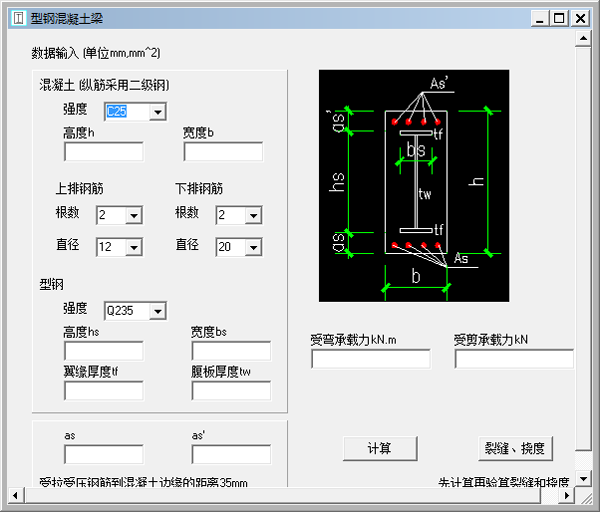The height and width of the screenshot is (512, 600).
Task: Click the 数据输入 (单位mm,mm^2) label
Action: point(96,53)
